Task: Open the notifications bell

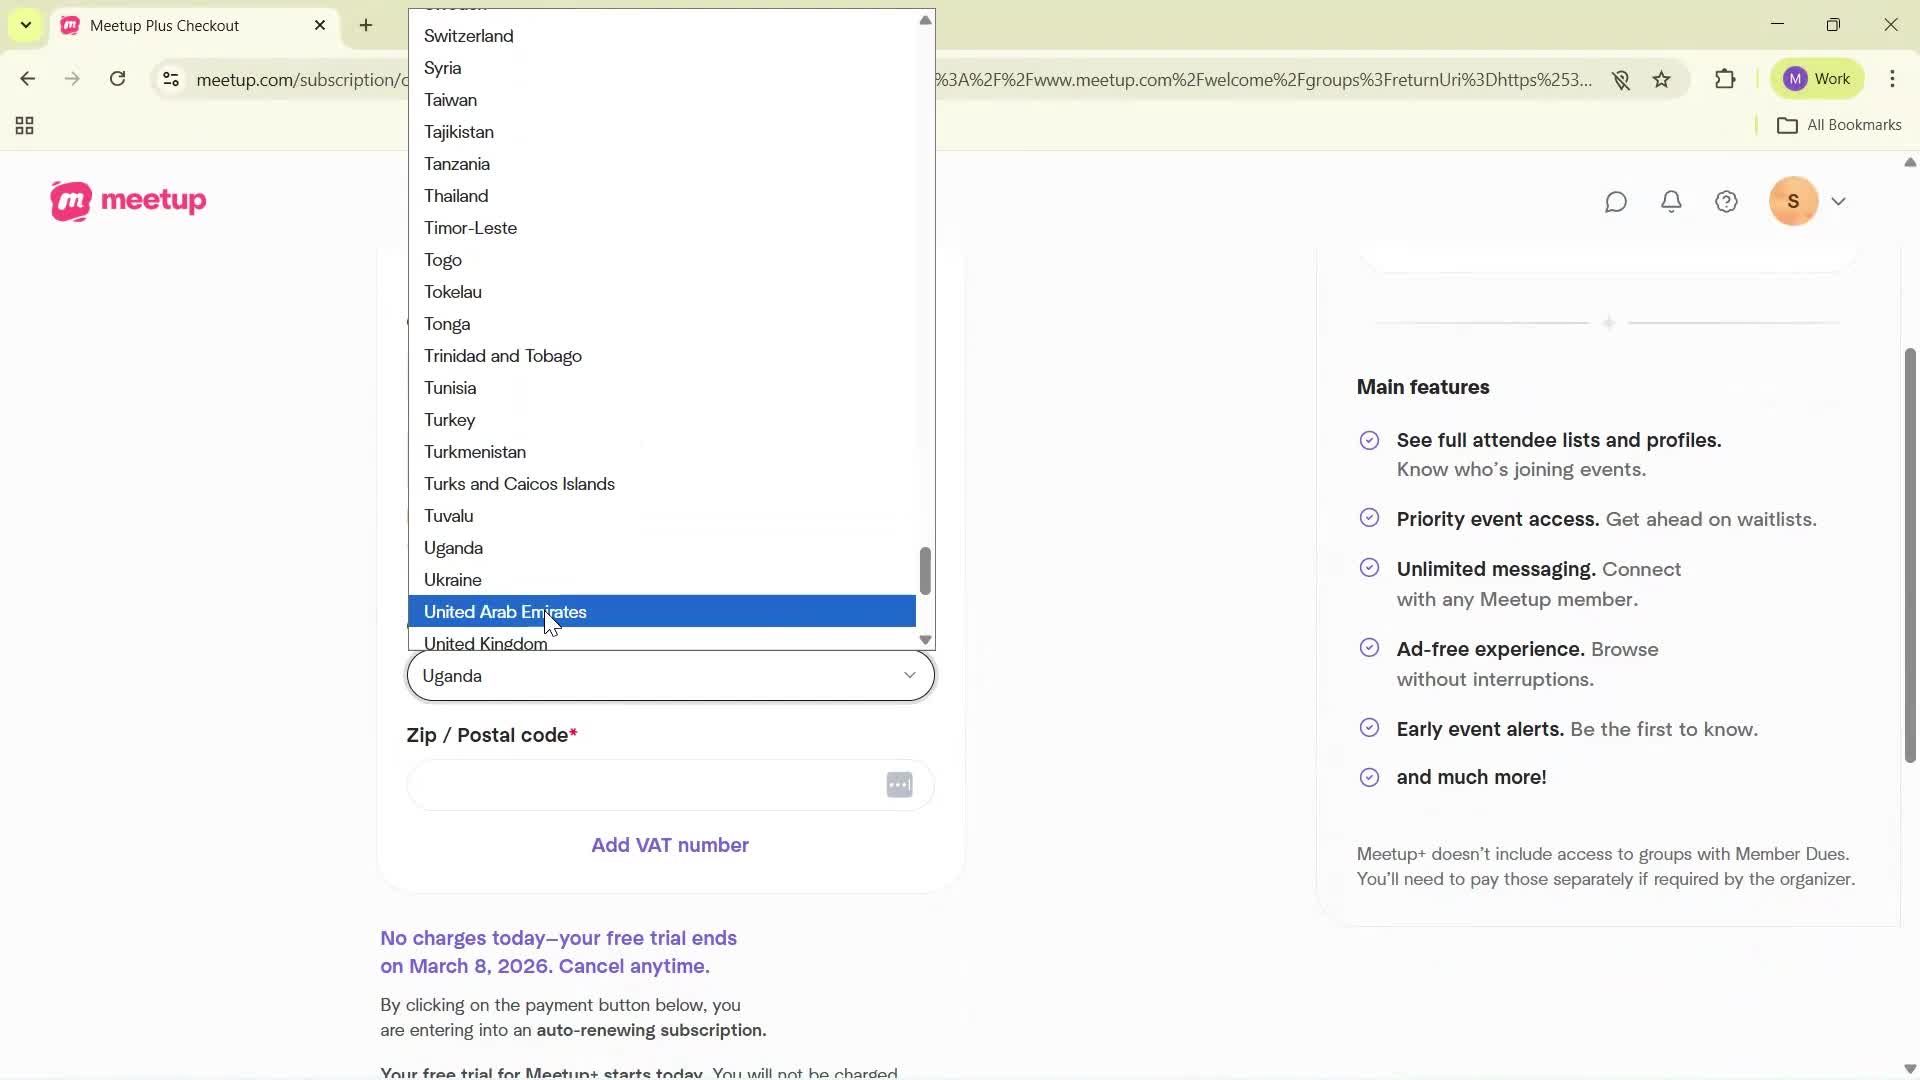Action: click(1672, 201)
